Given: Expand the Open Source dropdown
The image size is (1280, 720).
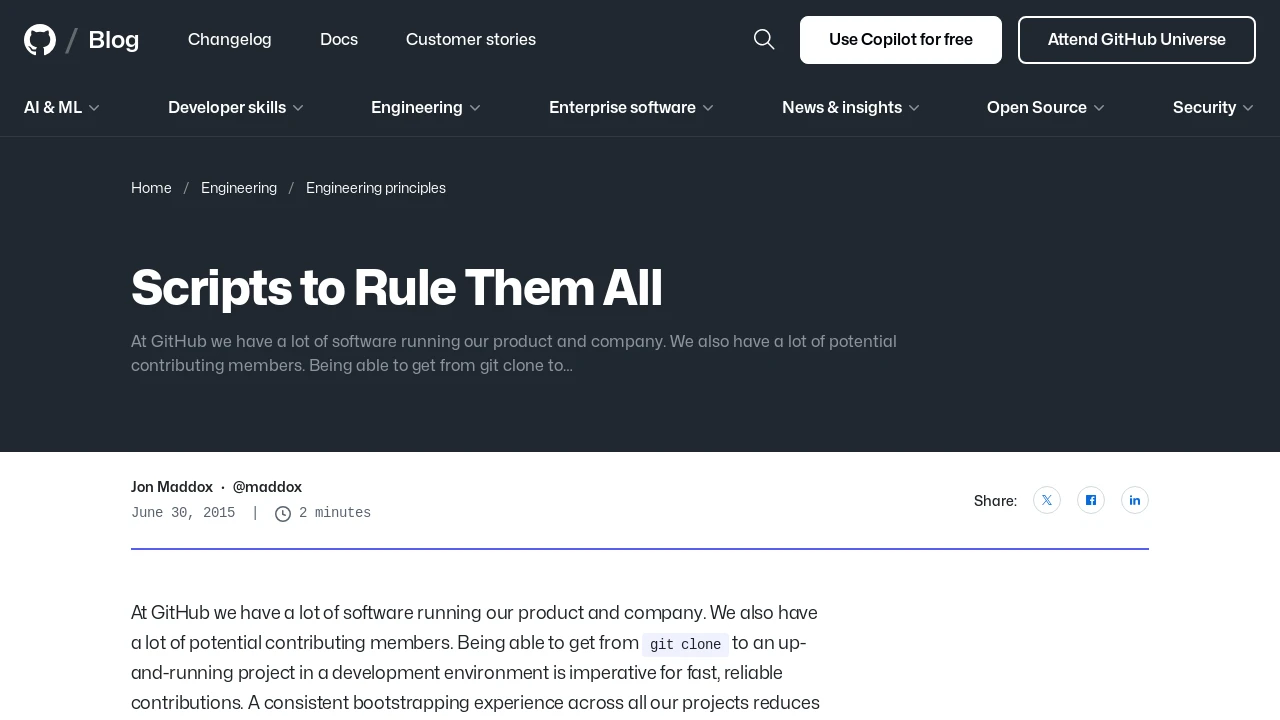Looking at the screenshot, I should 1046,107.
